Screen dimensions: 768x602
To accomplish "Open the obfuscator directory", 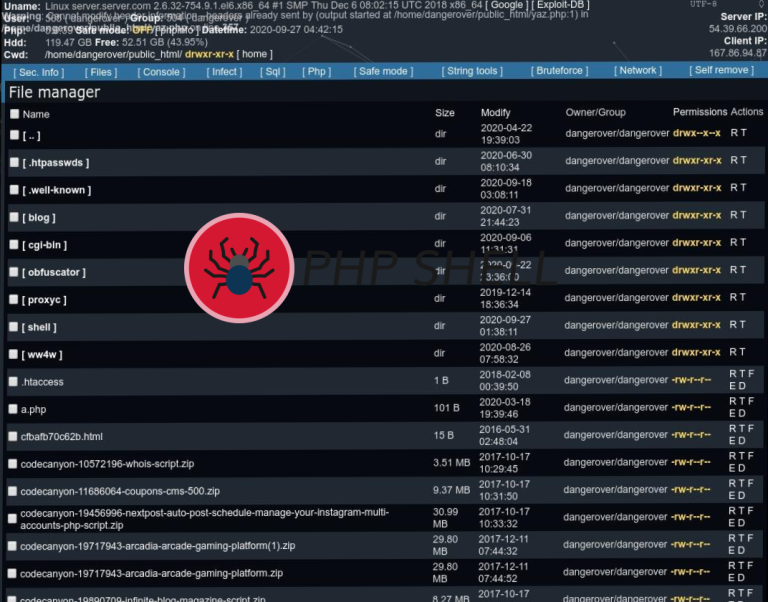I will click(54, 272).
